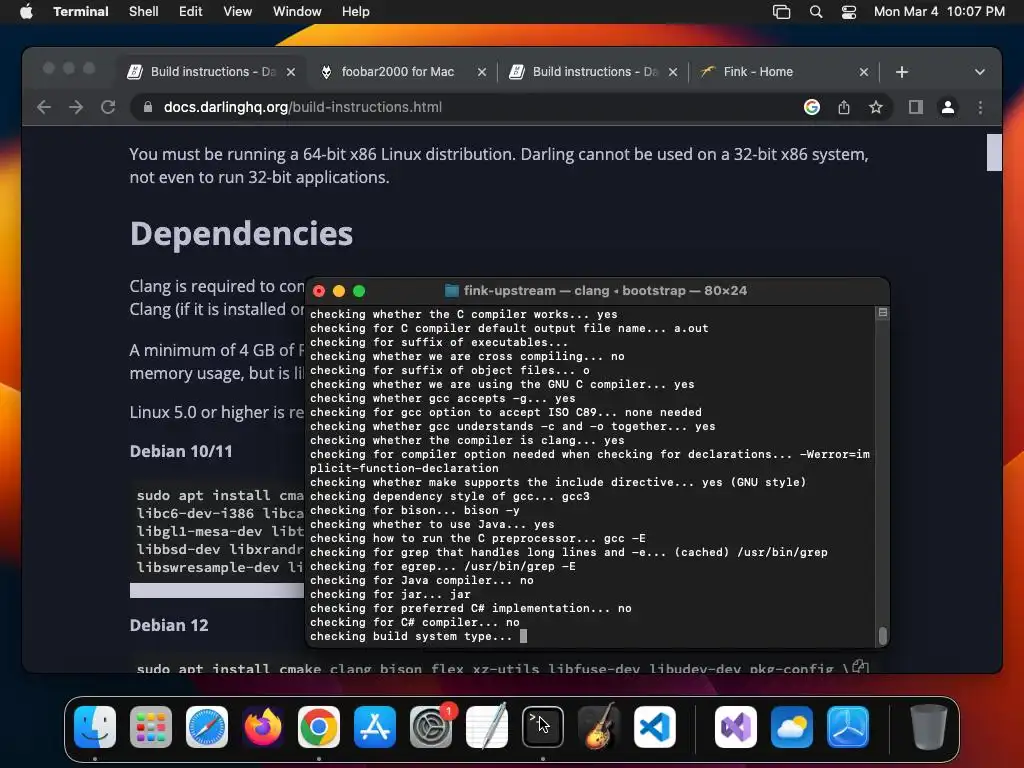The image size is (1024, 768).
Task: Open Launchpad from the Dock
Action: [x=151, y=727]
